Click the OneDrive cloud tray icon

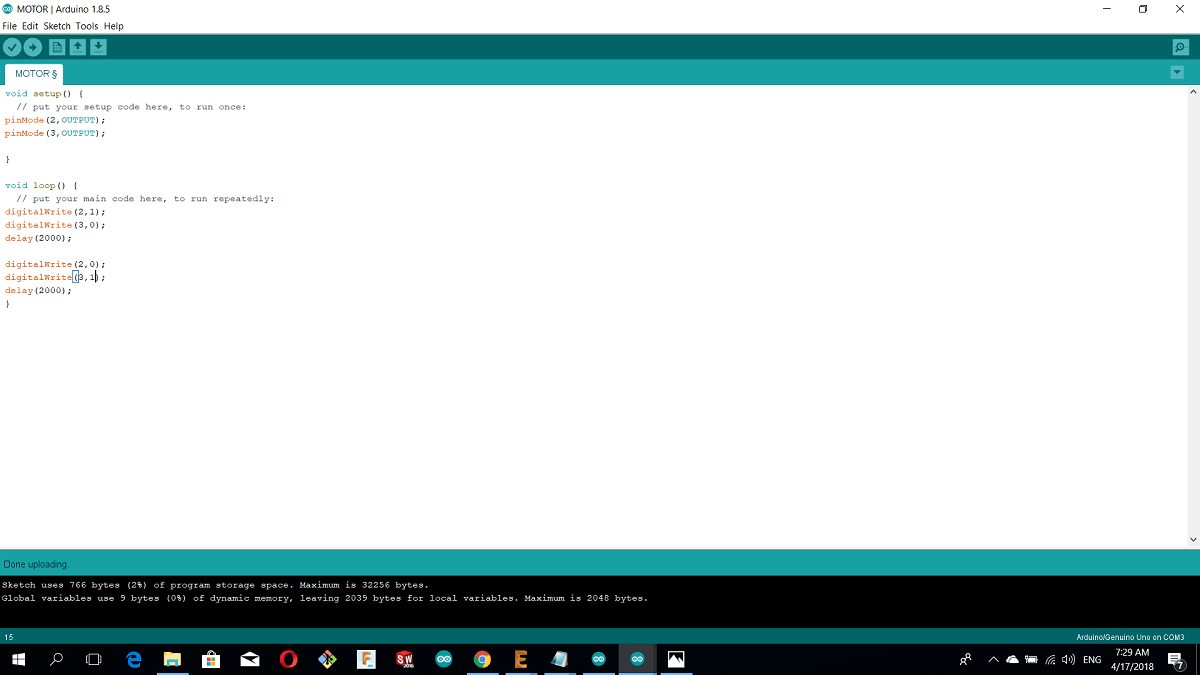(1012, 659)
